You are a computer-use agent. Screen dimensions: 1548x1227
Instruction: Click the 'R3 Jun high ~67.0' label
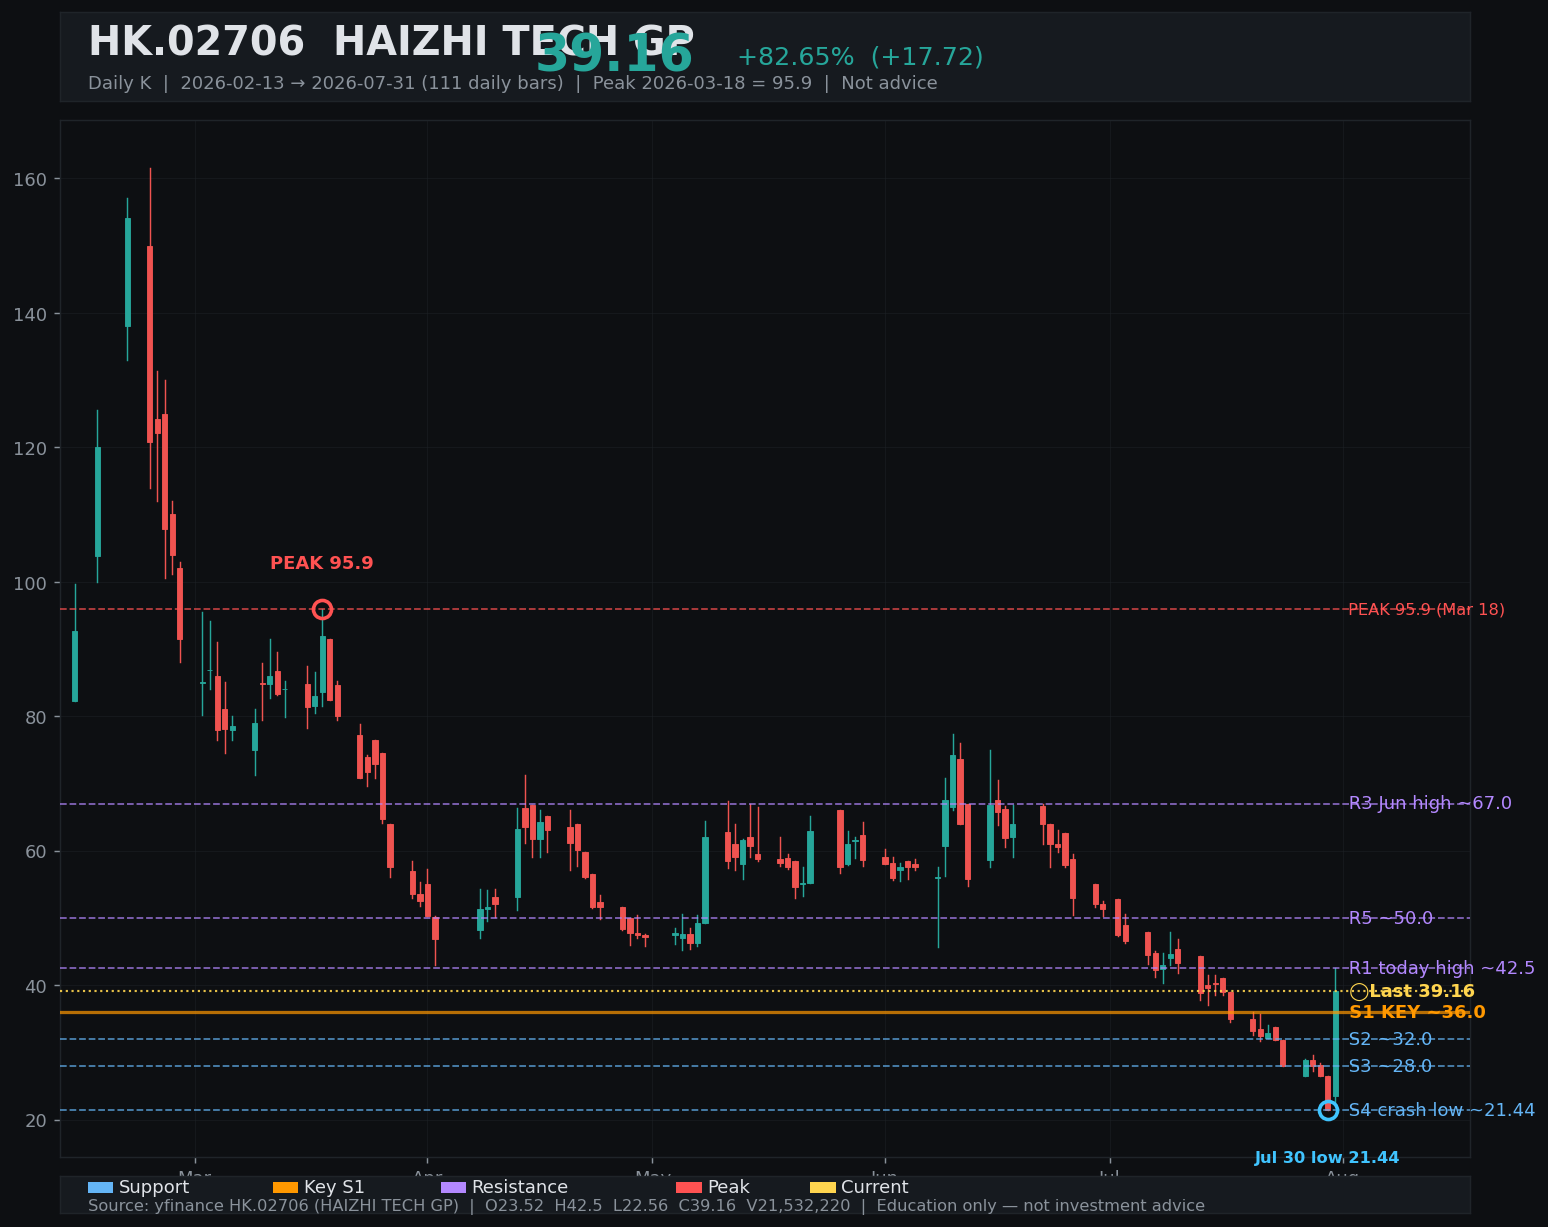(1430, 803)
